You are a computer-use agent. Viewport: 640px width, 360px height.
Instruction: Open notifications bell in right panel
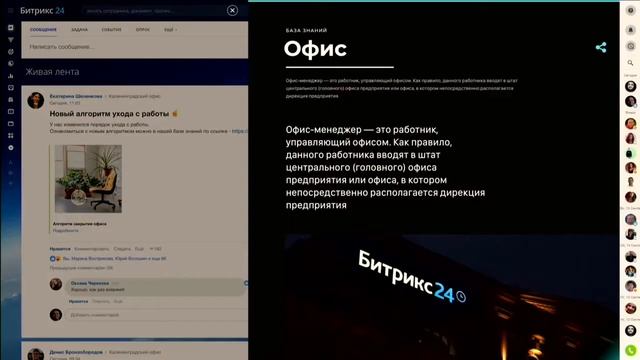(x=631, y=30)
